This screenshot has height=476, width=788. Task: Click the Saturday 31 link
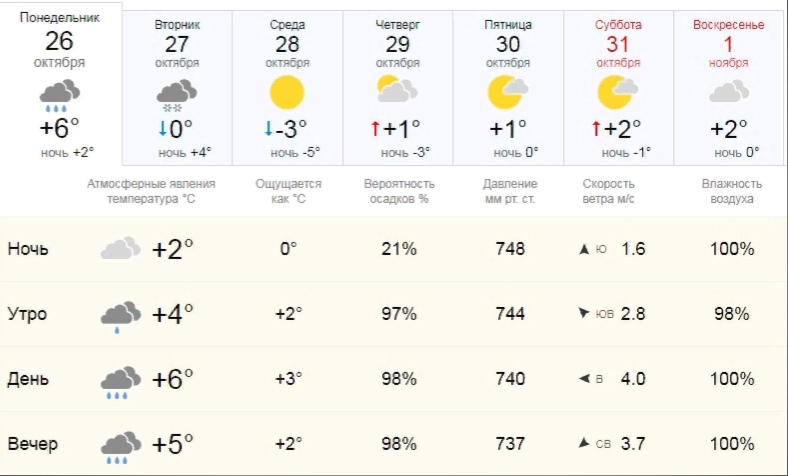click(x=618, y=43)
